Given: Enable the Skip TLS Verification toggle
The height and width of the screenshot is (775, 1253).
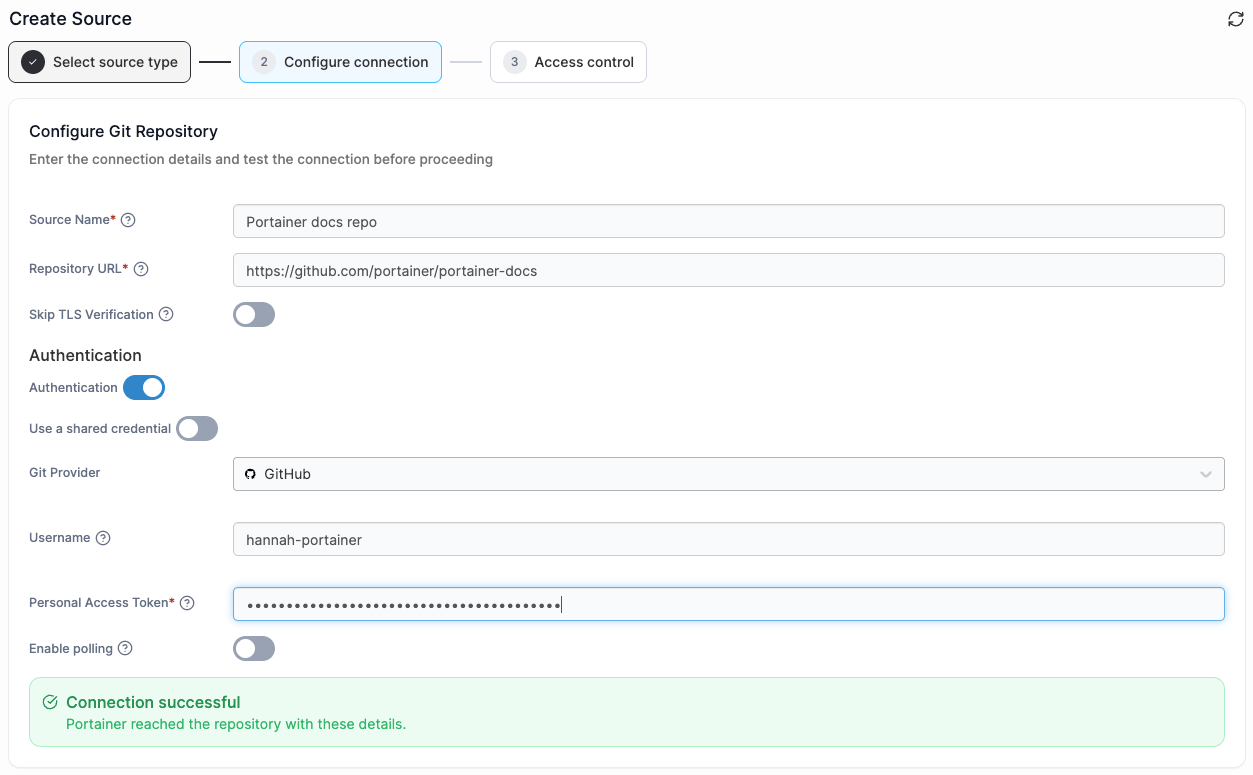Looking at the screenshot, I should click(x=254, y=315).
